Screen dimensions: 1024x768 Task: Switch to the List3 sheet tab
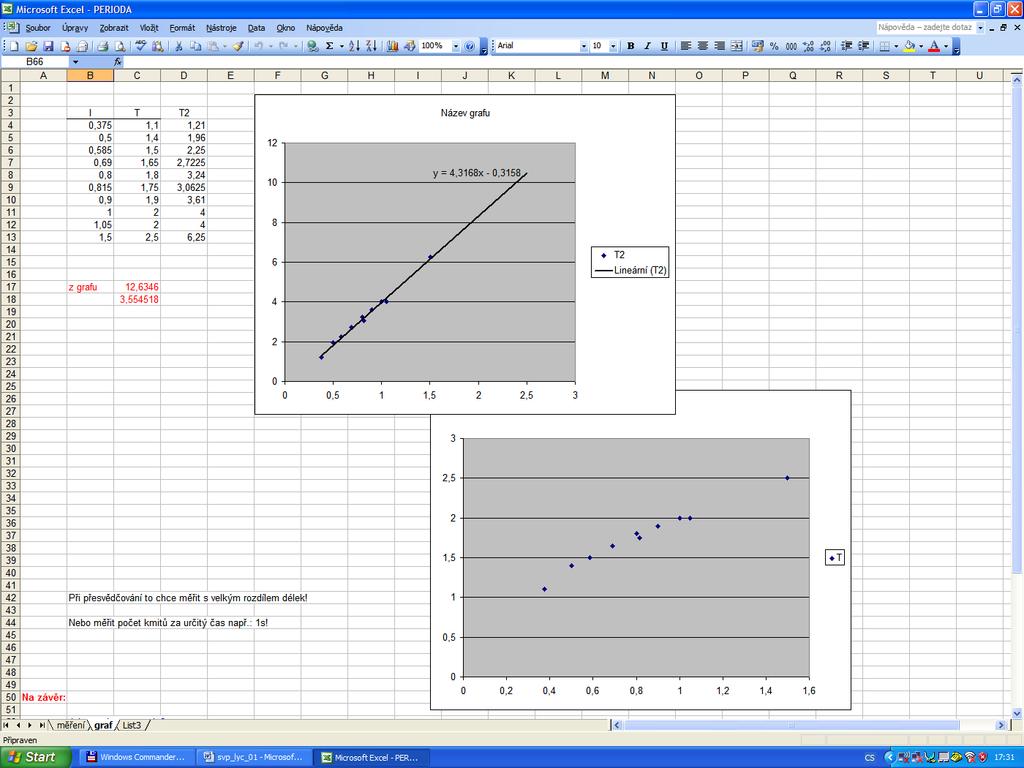click(x=132, y=725)
